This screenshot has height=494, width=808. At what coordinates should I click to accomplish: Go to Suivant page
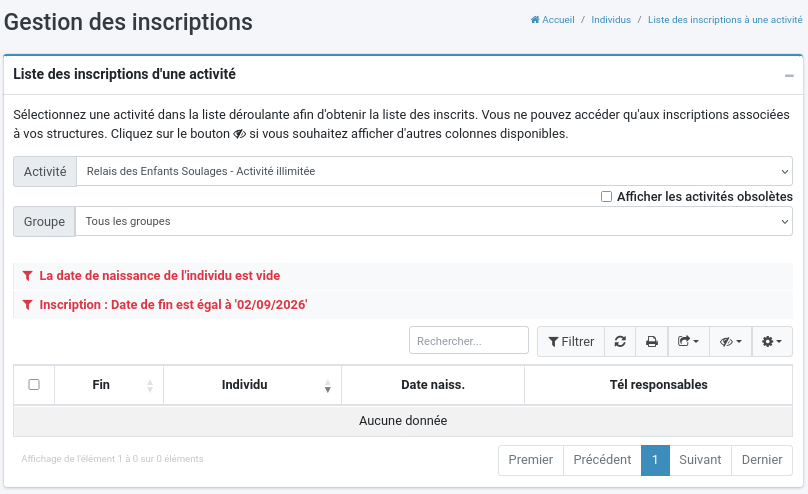click(x=700, y=460)
